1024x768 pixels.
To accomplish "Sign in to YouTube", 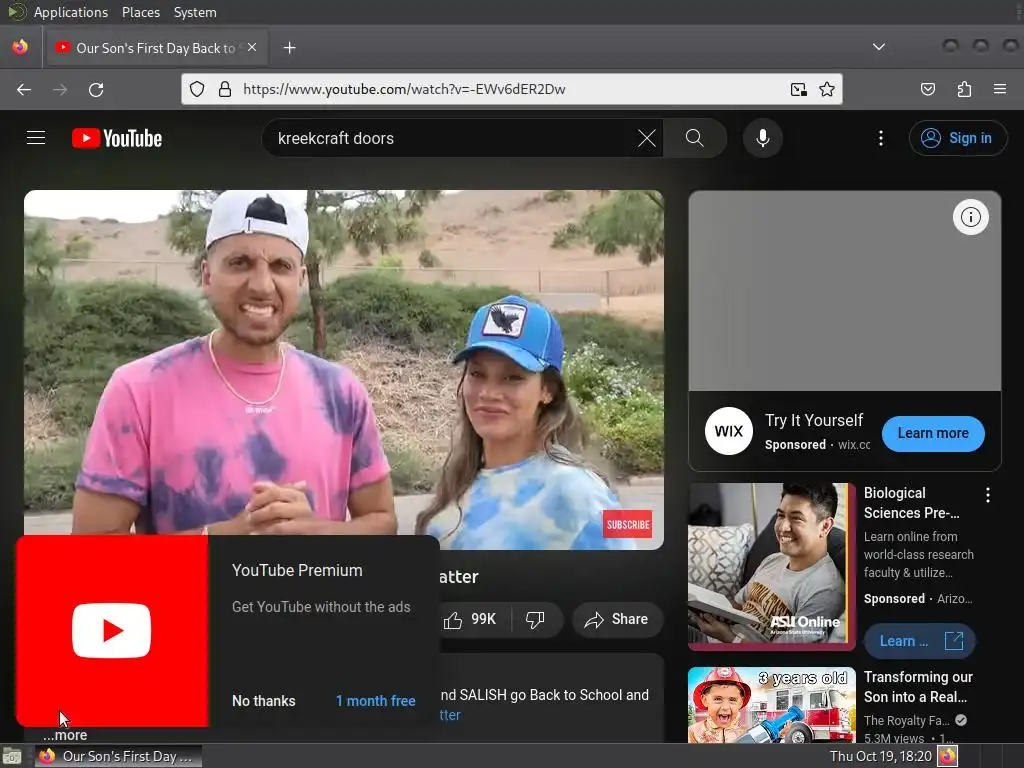I will point(958,138).
